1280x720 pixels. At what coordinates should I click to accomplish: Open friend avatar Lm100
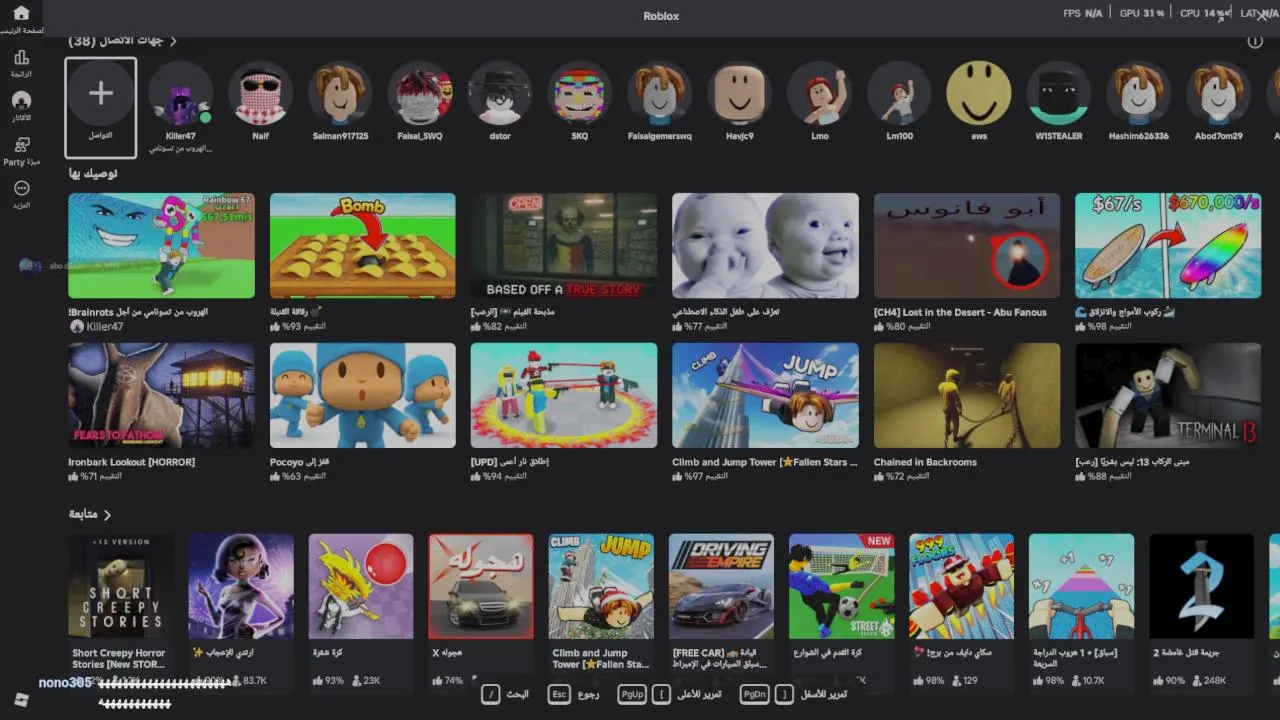click(x=900, y=93)
